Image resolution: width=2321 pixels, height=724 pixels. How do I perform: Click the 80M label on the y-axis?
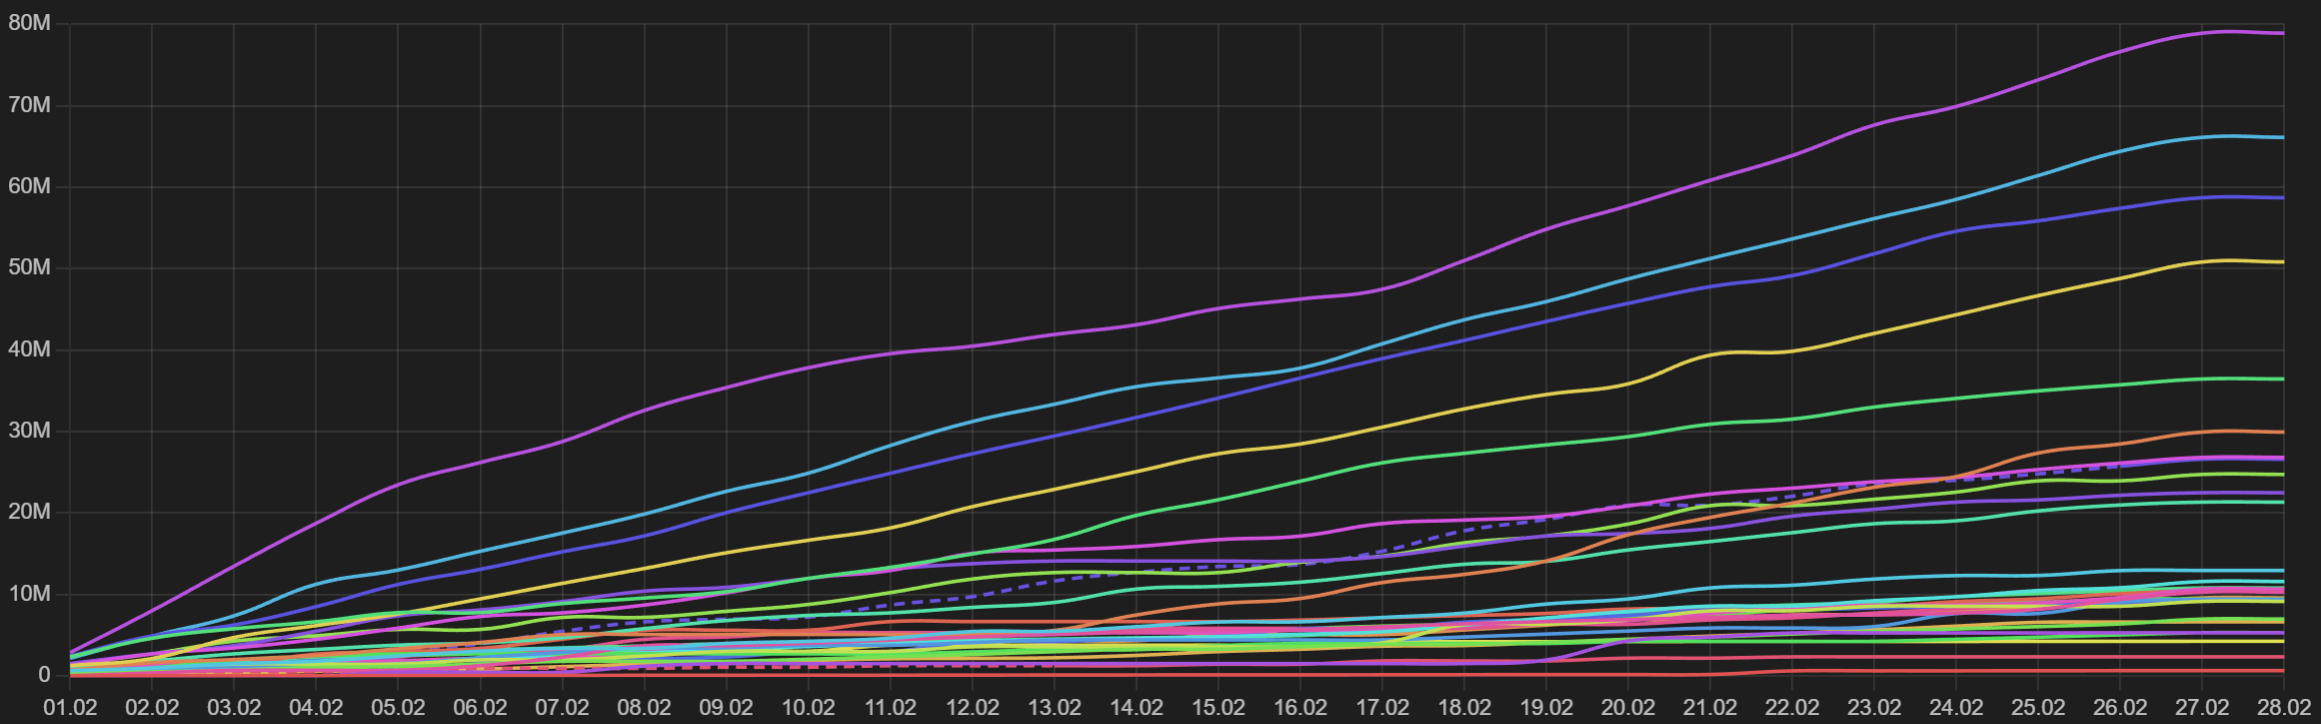pyautogui.click(x=29, y=23)
